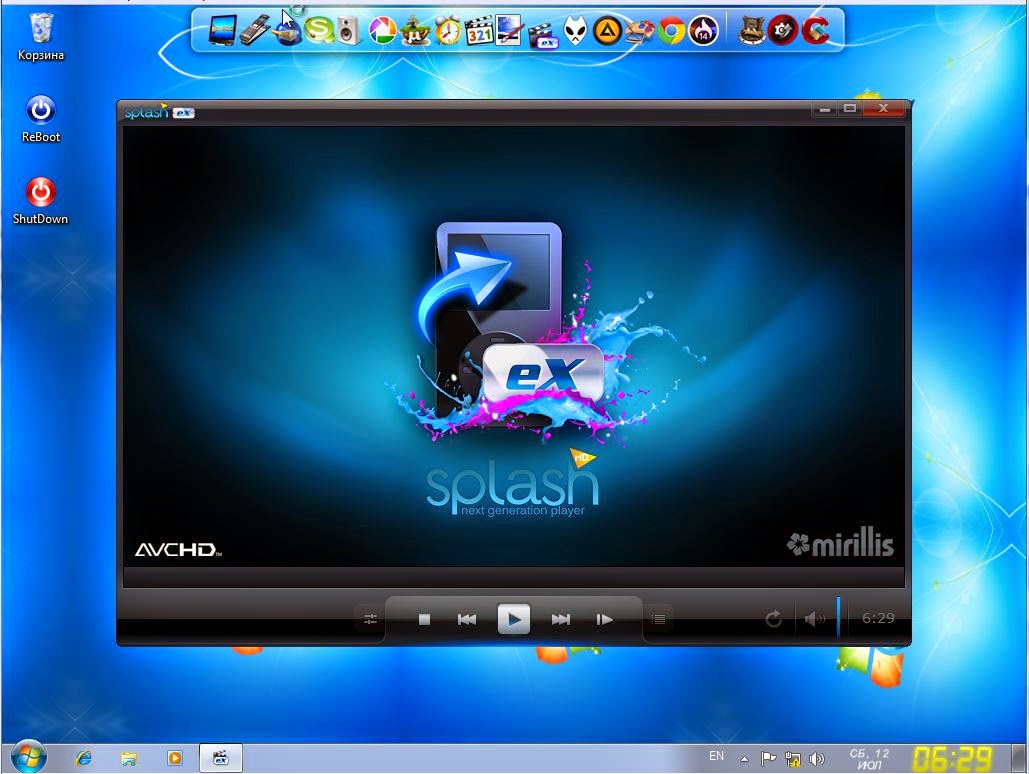Advance video with the frame-step button
The image size is (1029, 774).
pos(604,619)
